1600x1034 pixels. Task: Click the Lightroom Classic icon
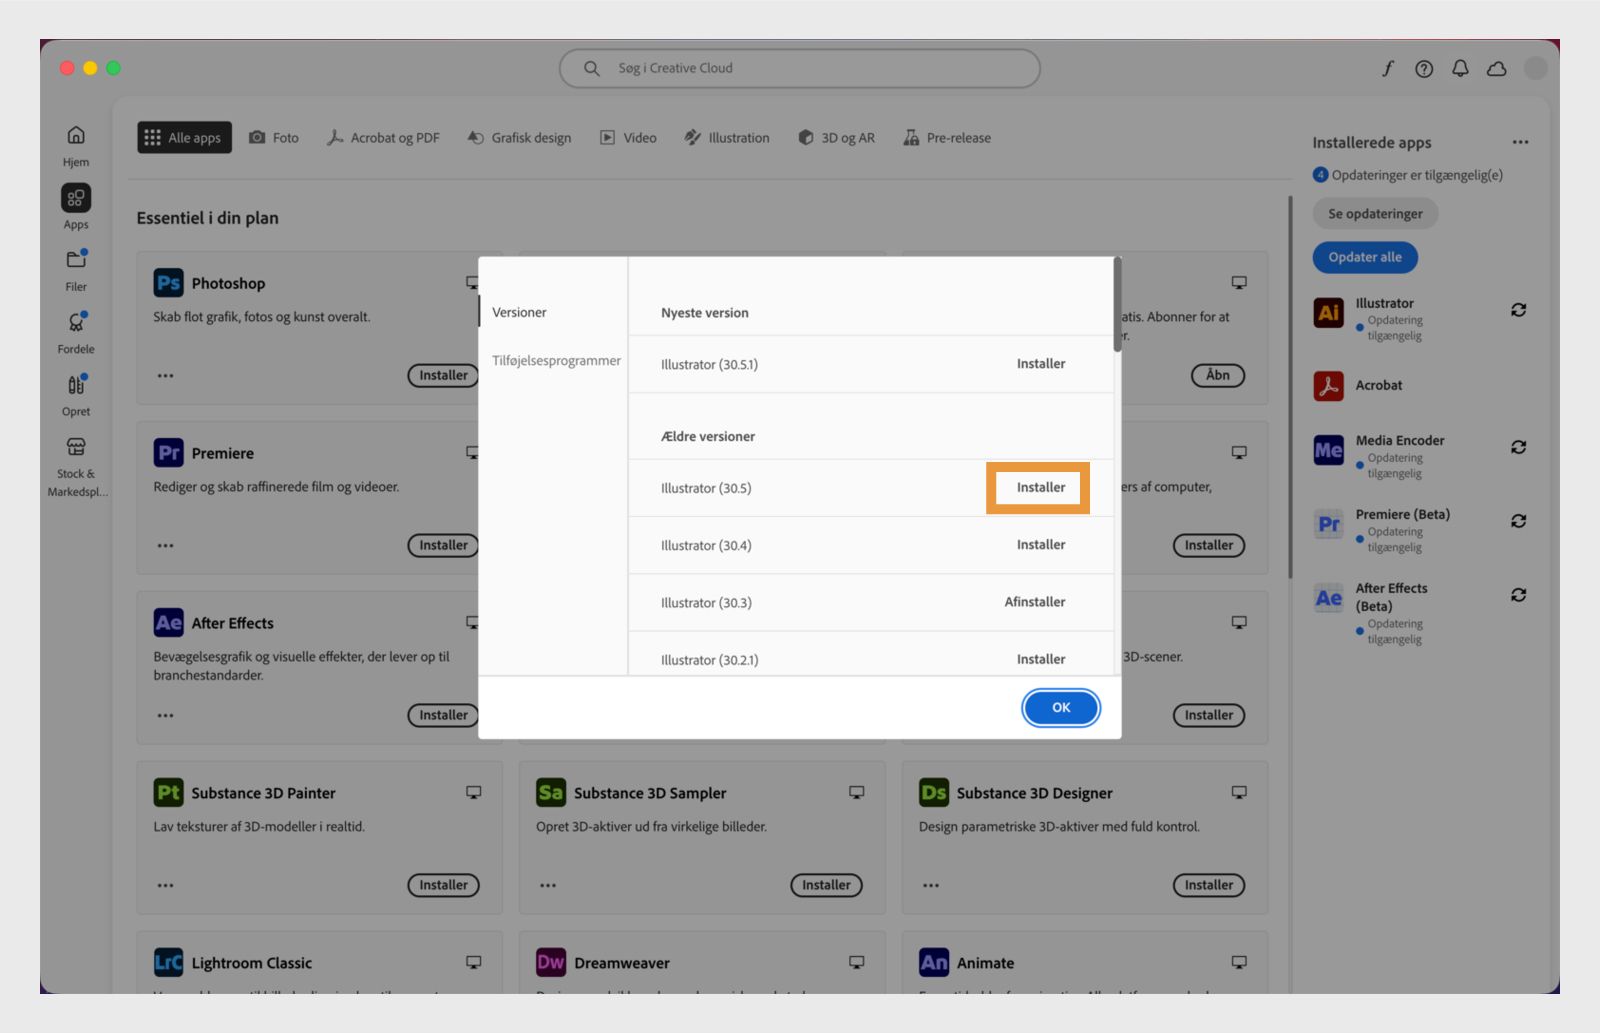(168, 963)
